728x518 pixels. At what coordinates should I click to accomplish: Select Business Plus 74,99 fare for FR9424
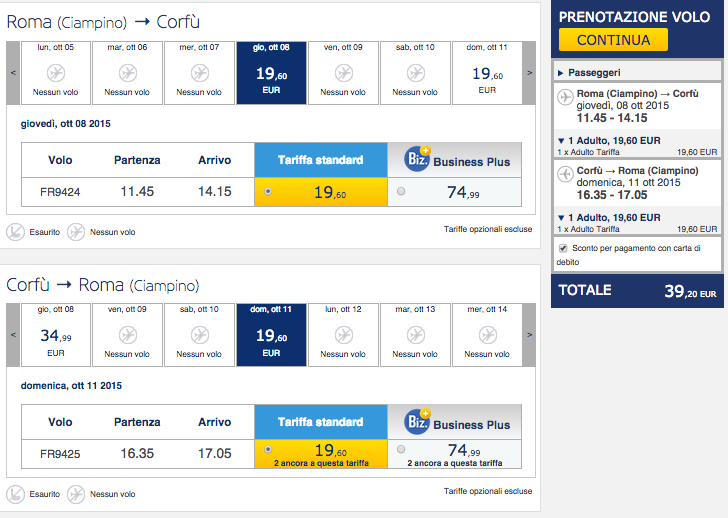(402, 190)
